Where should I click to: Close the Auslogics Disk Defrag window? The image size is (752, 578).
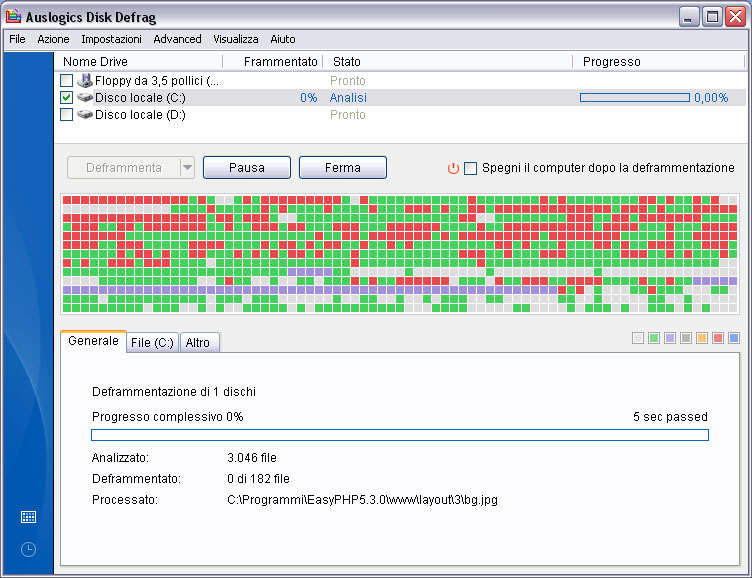[735, 17]
